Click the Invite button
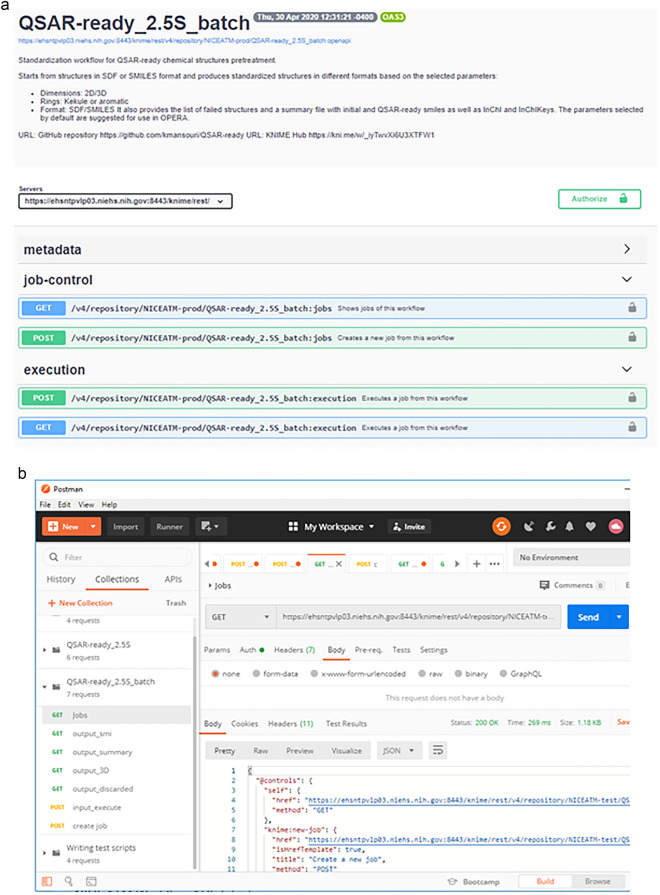The width and height of the screenshot is (660, 895). 409,526
